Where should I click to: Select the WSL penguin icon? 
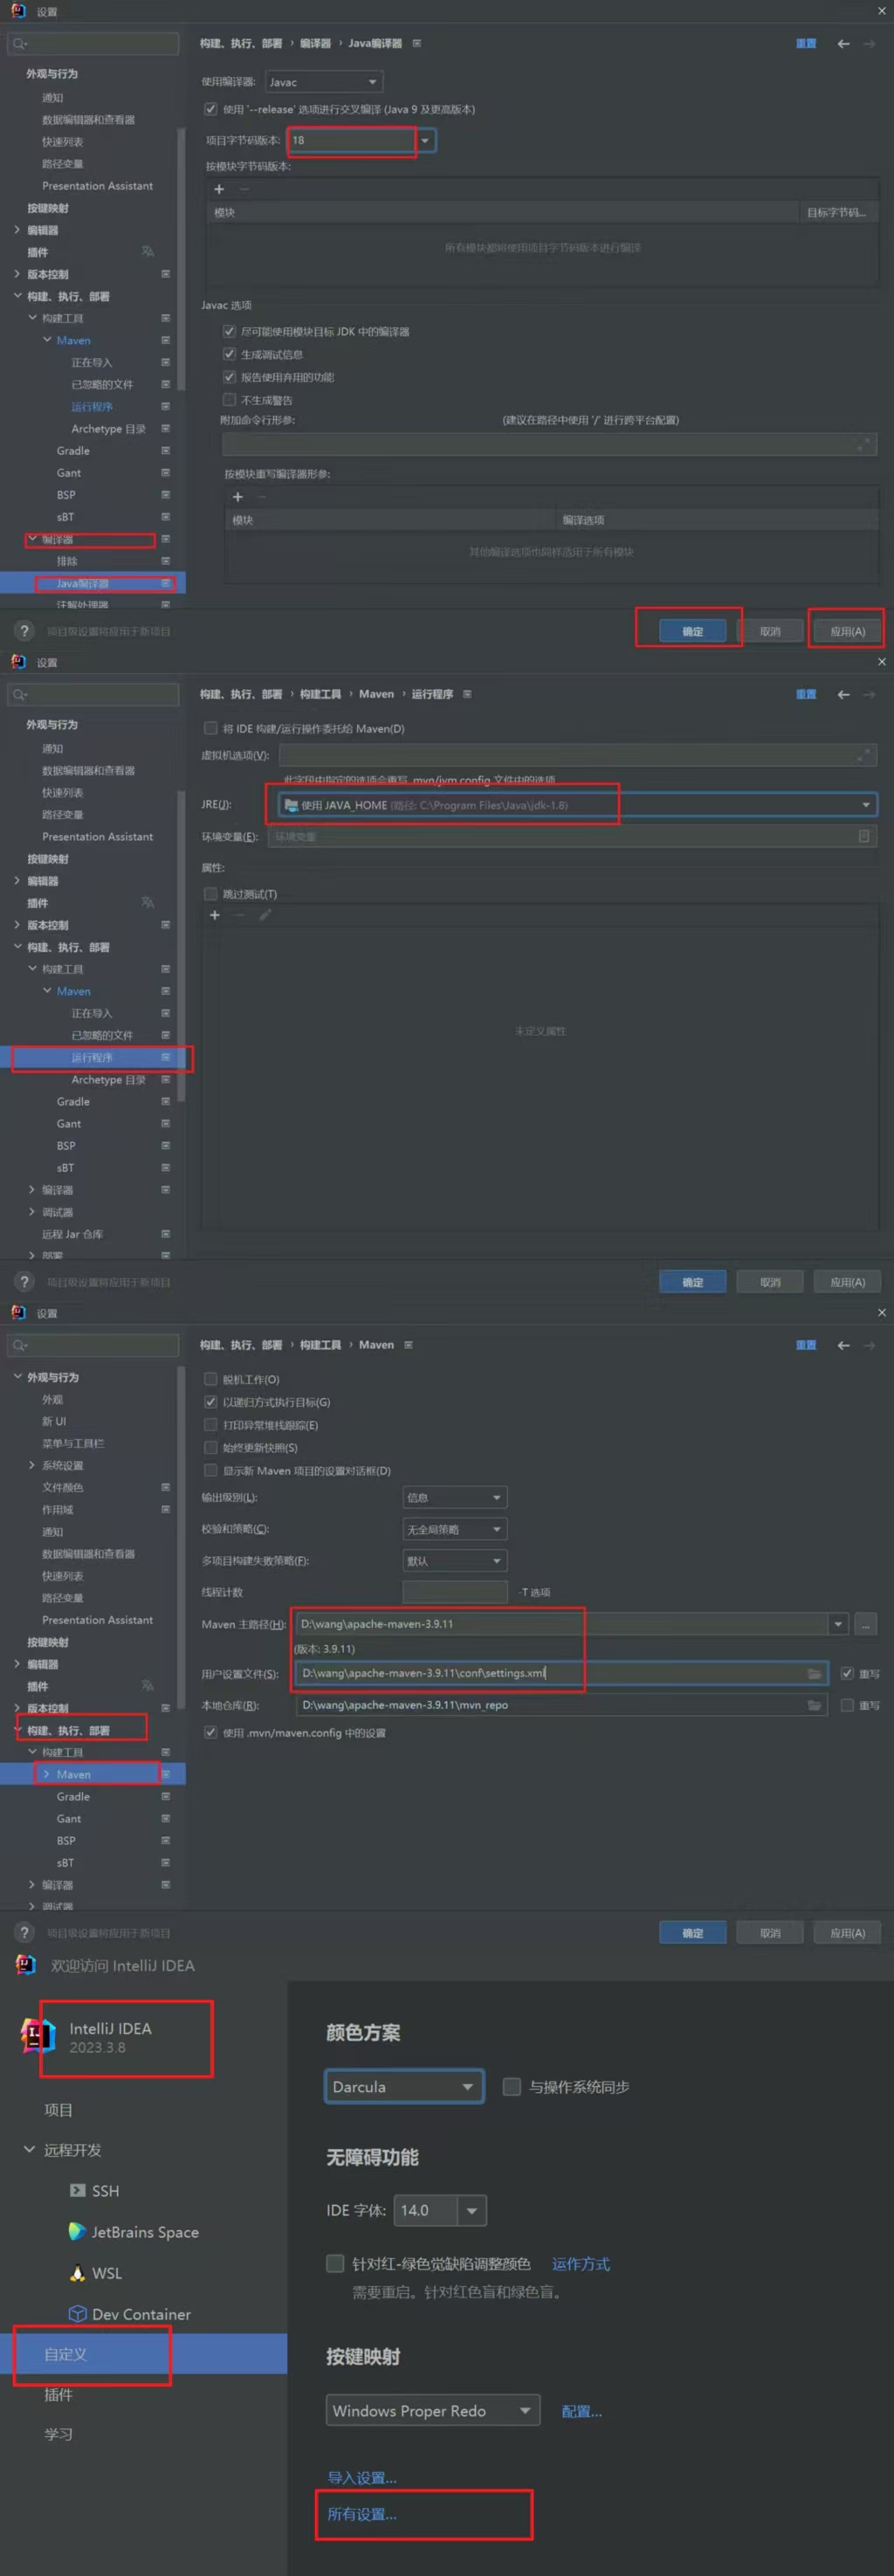pos(77,2273)
